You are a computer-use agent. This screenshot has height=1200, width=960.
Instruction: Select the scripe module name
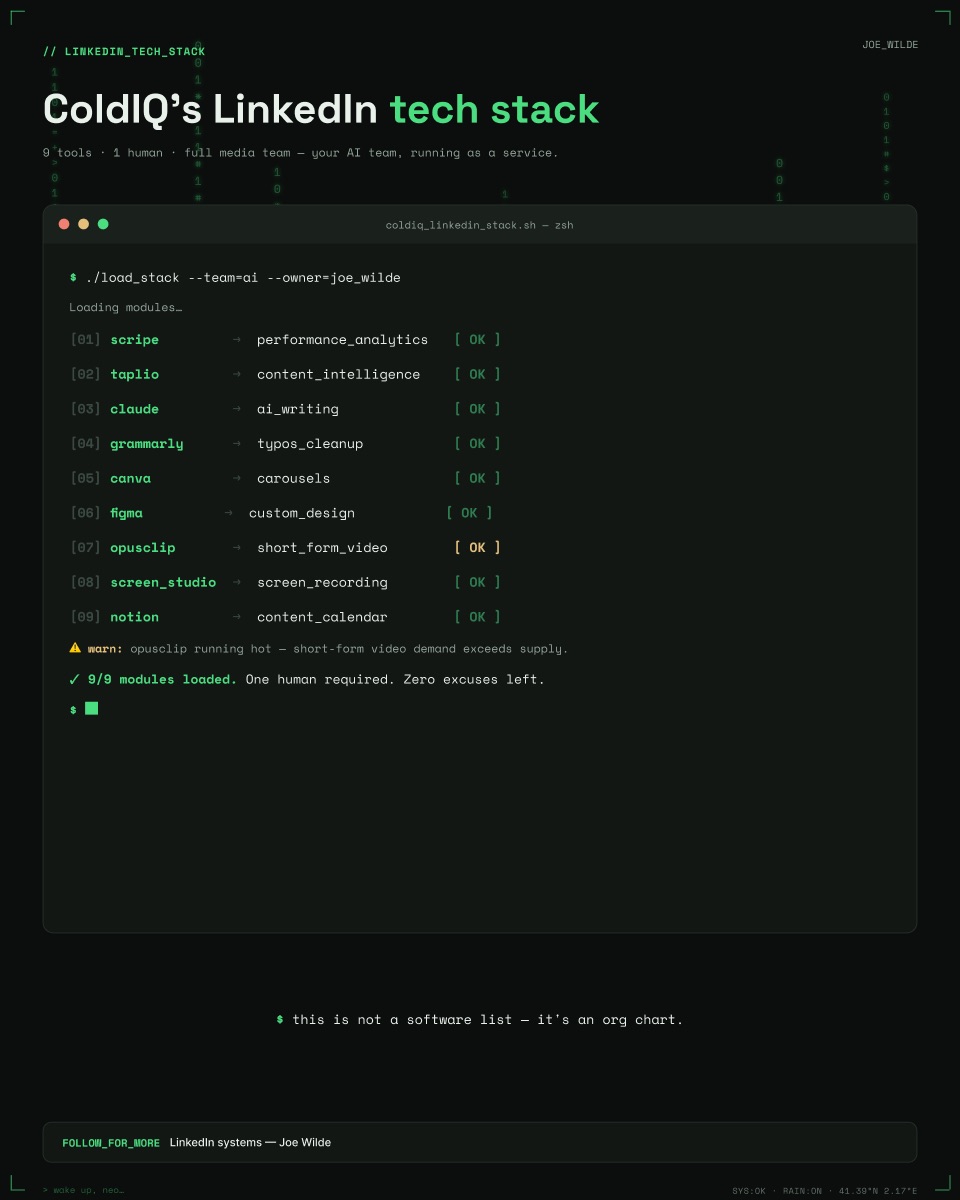(x=135, y=340)
